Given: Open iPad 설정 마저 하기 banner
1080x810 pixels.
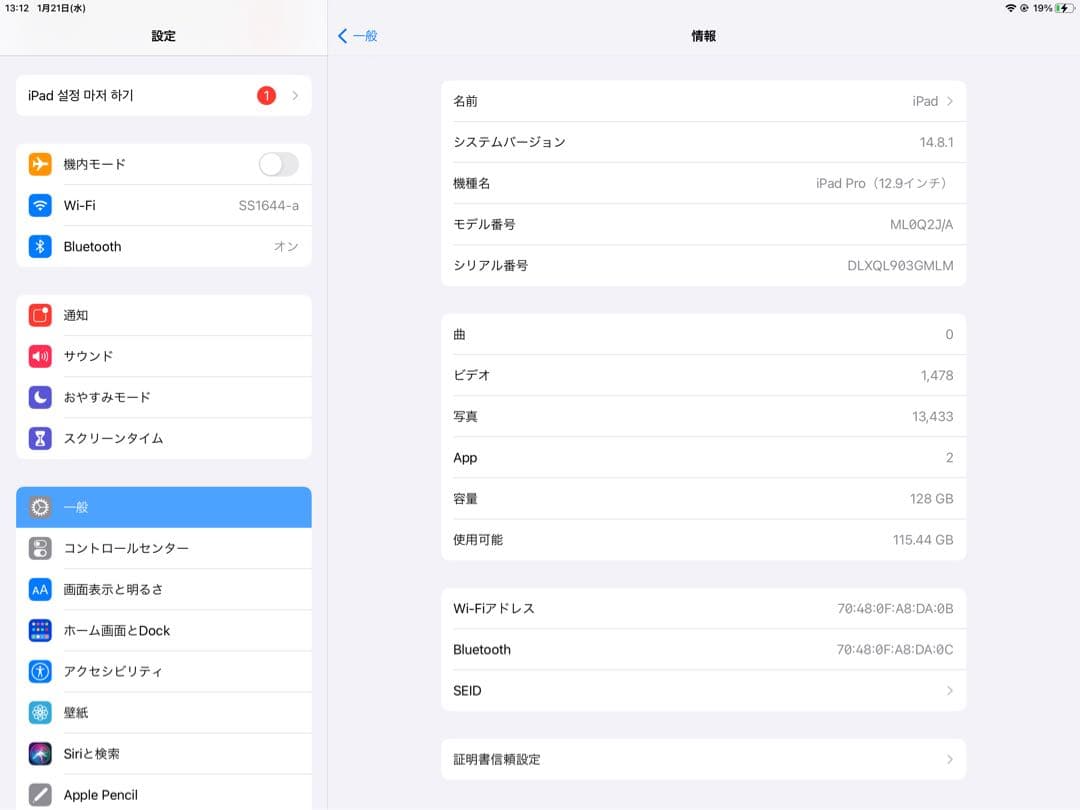Looking at the screenshot, I should tap(163, 95).
